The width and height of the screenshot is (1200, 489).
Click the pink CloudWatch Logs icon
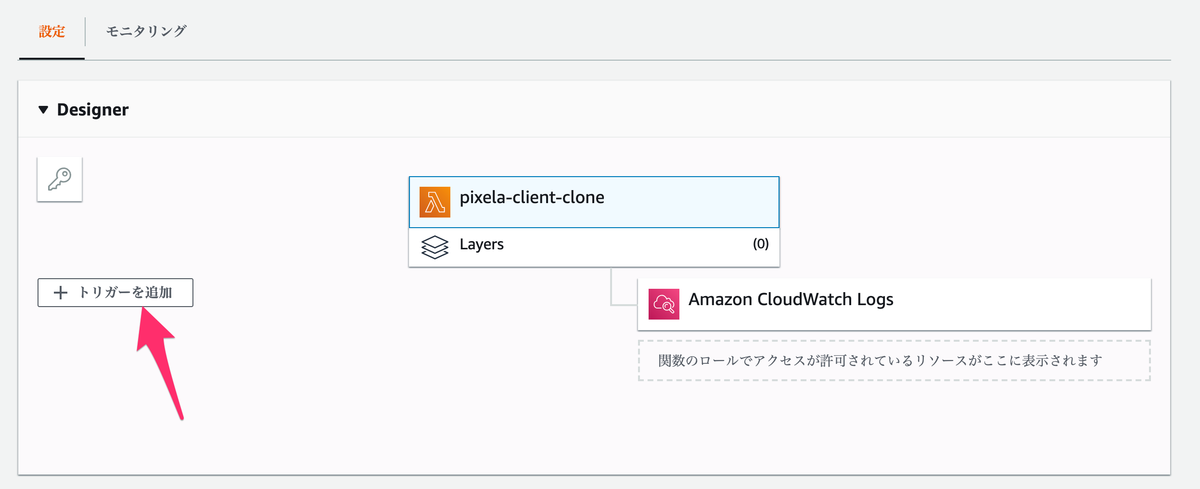tap(664, 303)
